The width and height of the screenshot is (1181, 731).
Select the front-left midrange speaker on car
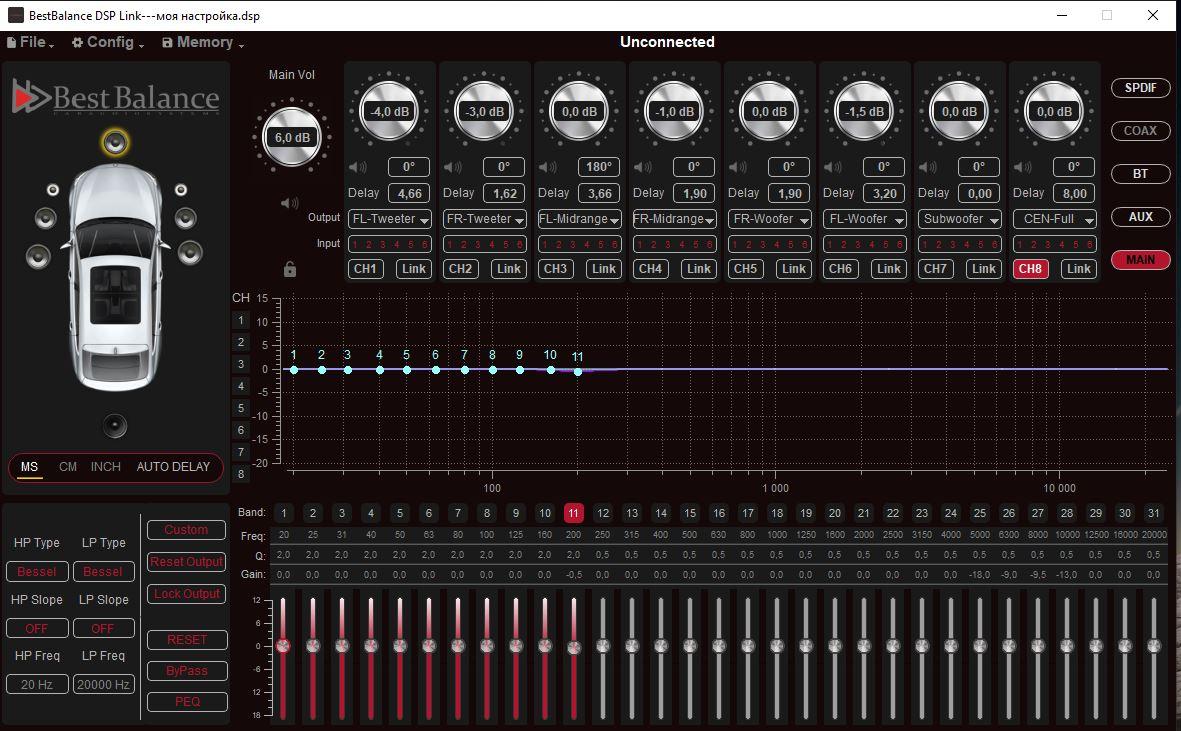click(46, 218)
